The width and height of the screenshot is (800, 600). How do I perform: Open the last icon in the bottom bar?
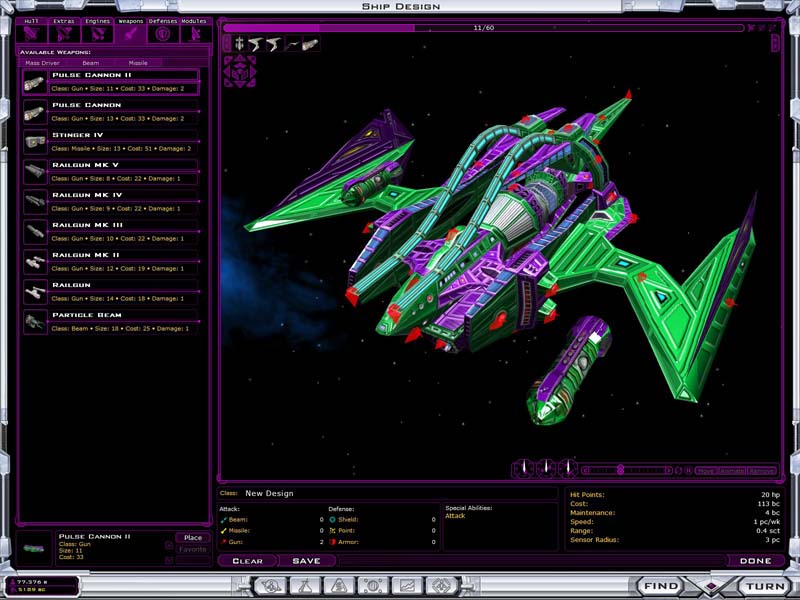(x=441, y=586)
